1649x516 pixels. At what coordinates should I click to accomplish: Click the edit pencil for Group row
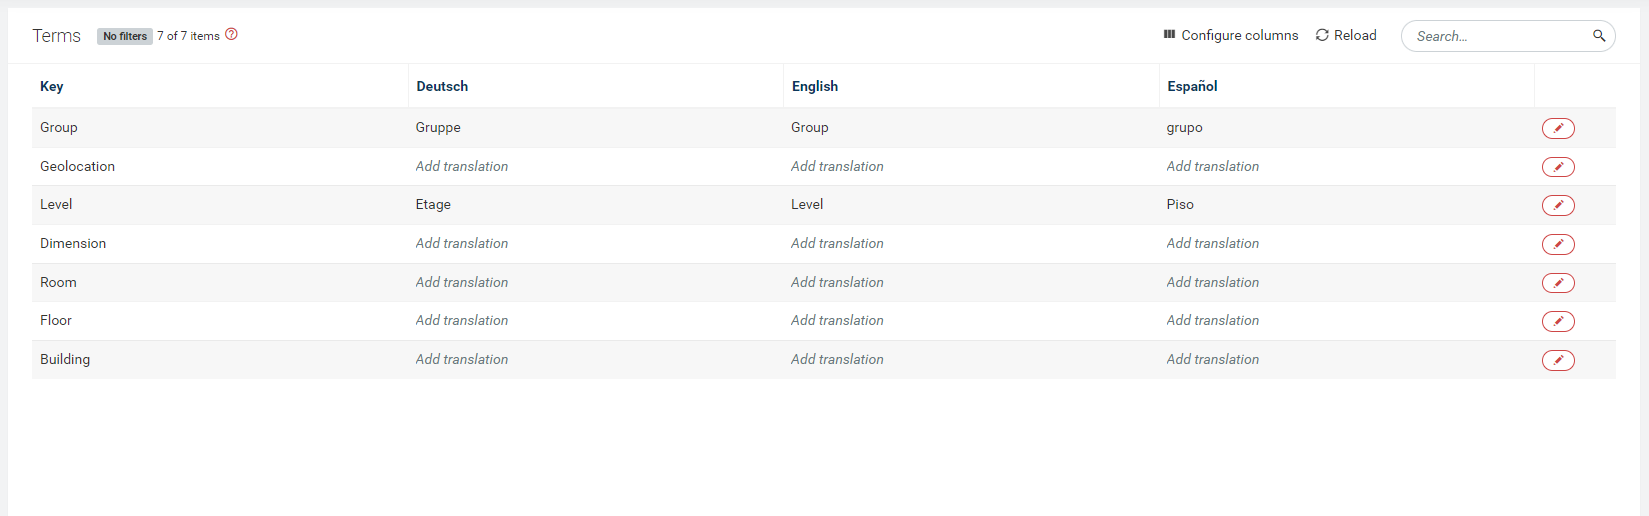(x=1558, y=128)
